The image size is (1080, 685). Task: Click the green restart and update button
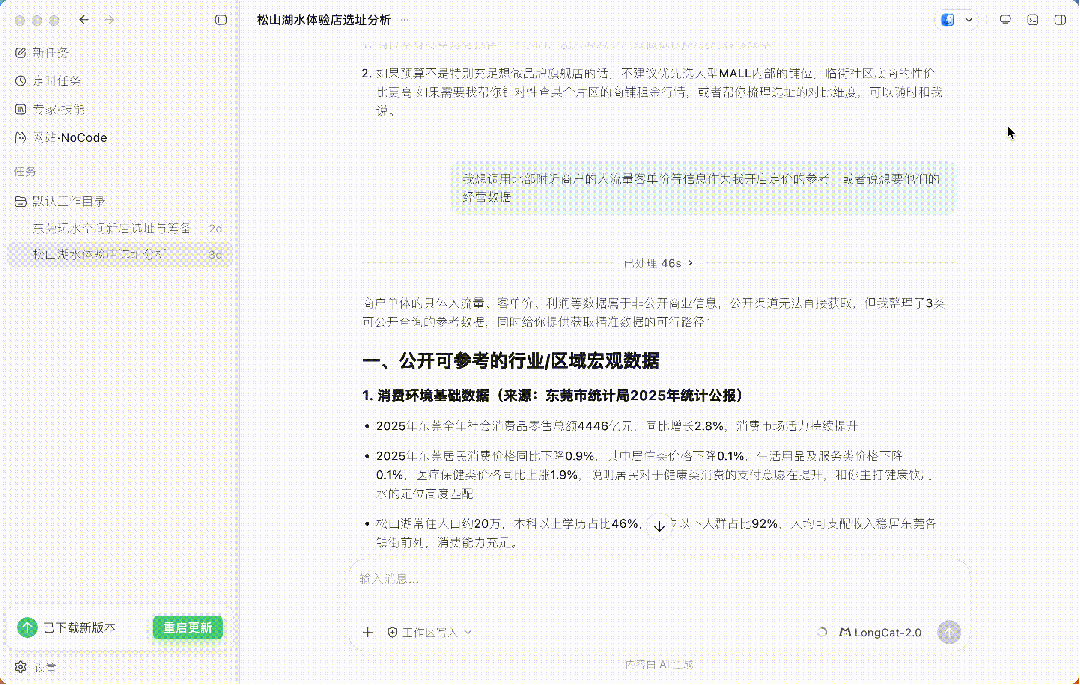point(187,627)
